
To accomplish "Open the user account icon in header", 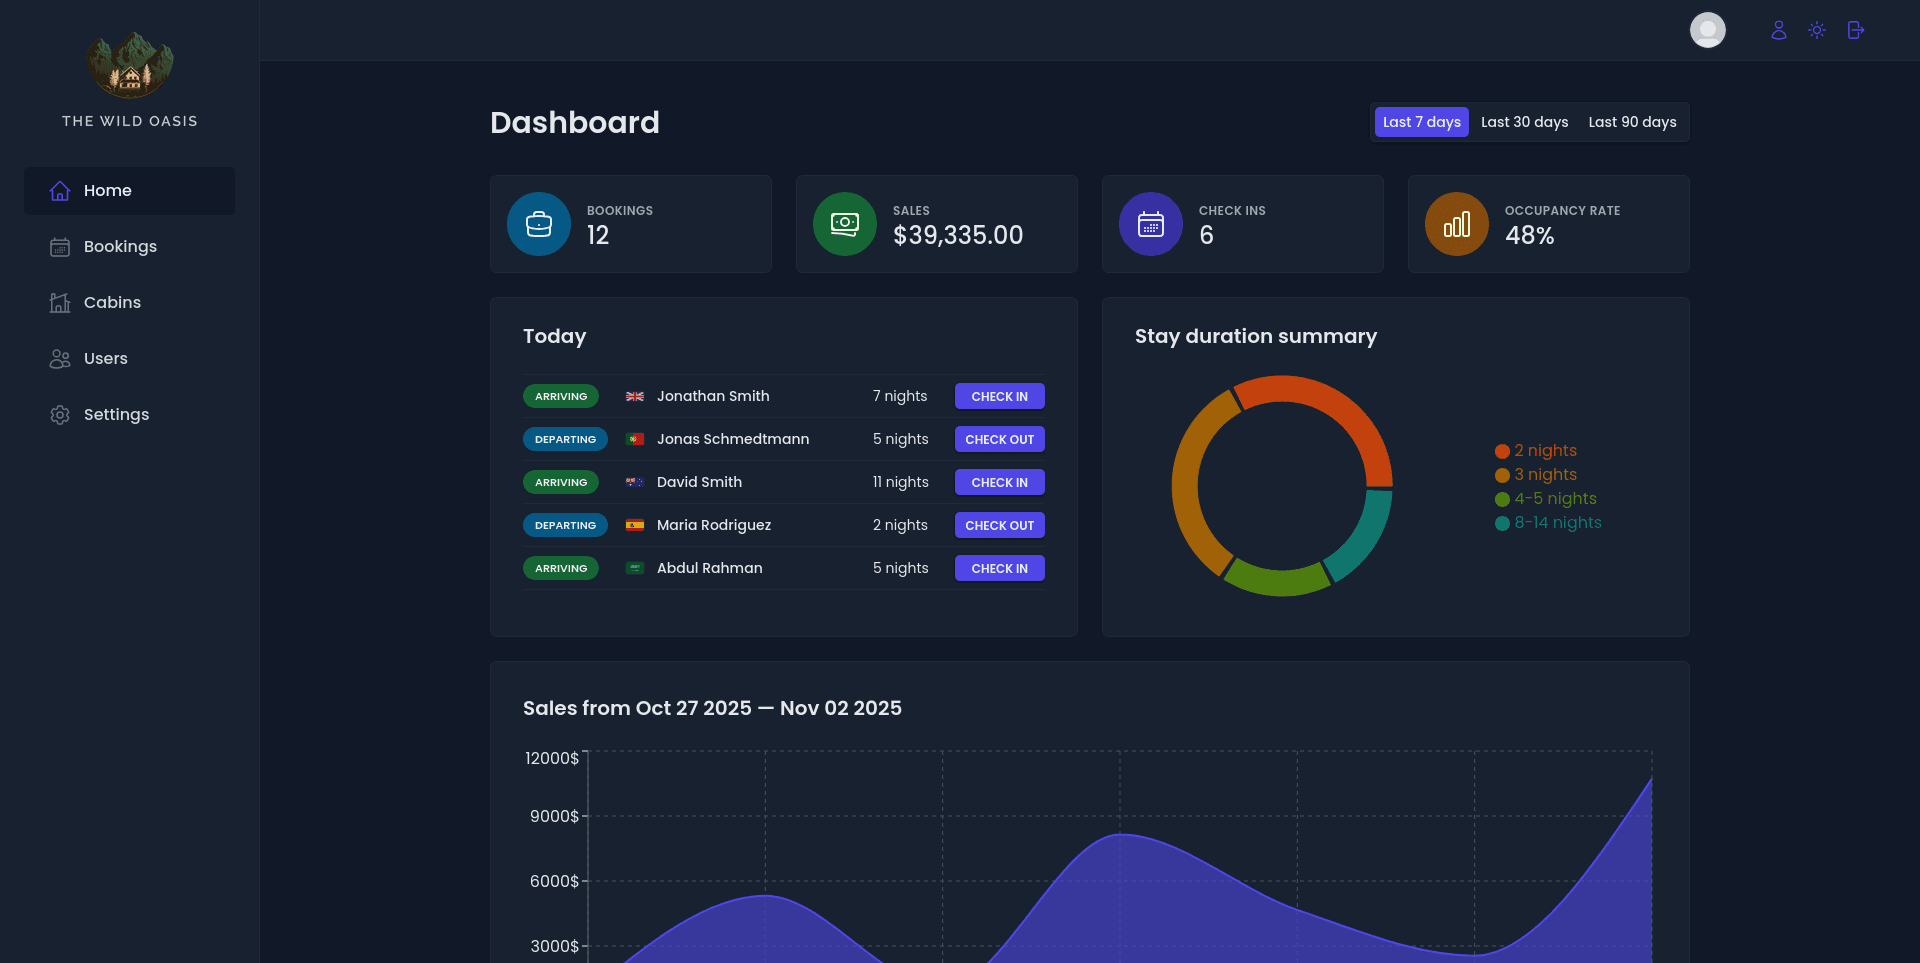I will pyautogui.click(x=1778, y=30).
